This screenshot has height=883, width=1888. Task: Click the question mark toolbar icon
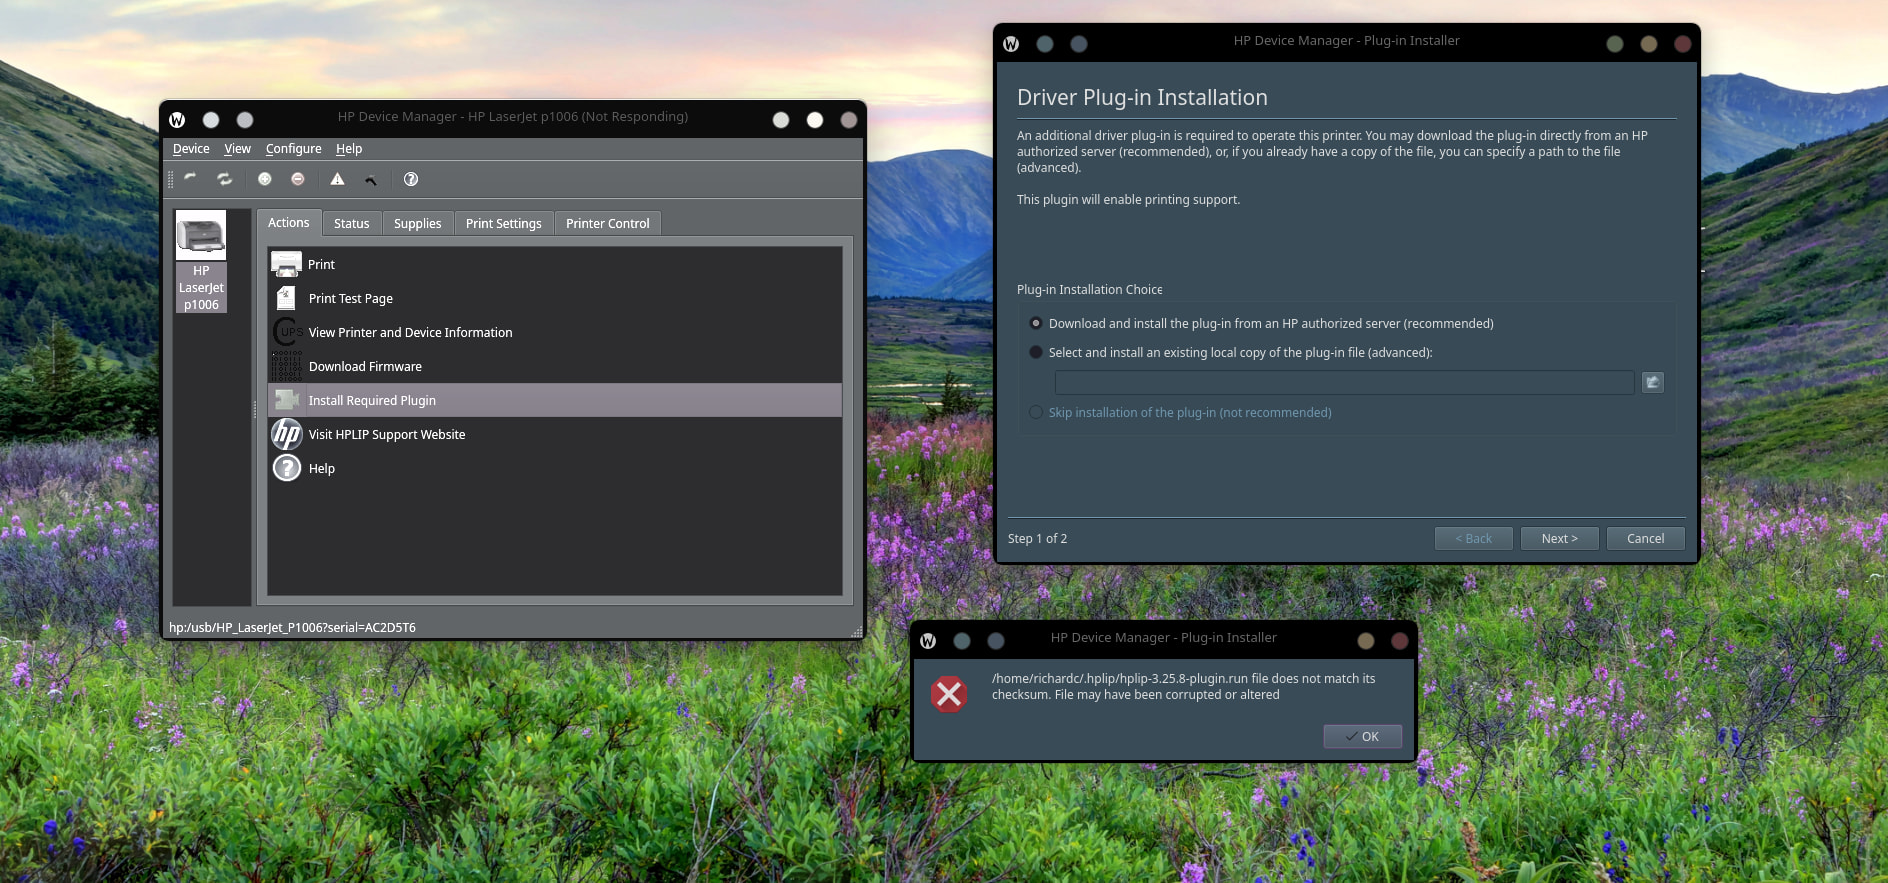point(411,179)
